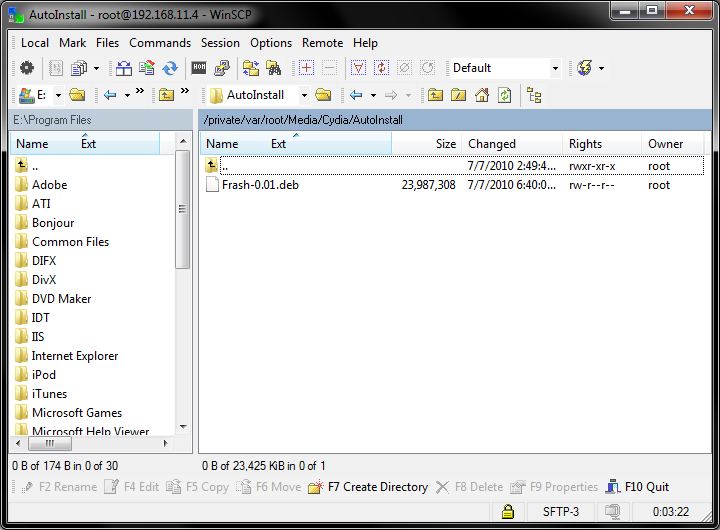Open Terminal console icon
720x530 pixels.
[199, 68]
